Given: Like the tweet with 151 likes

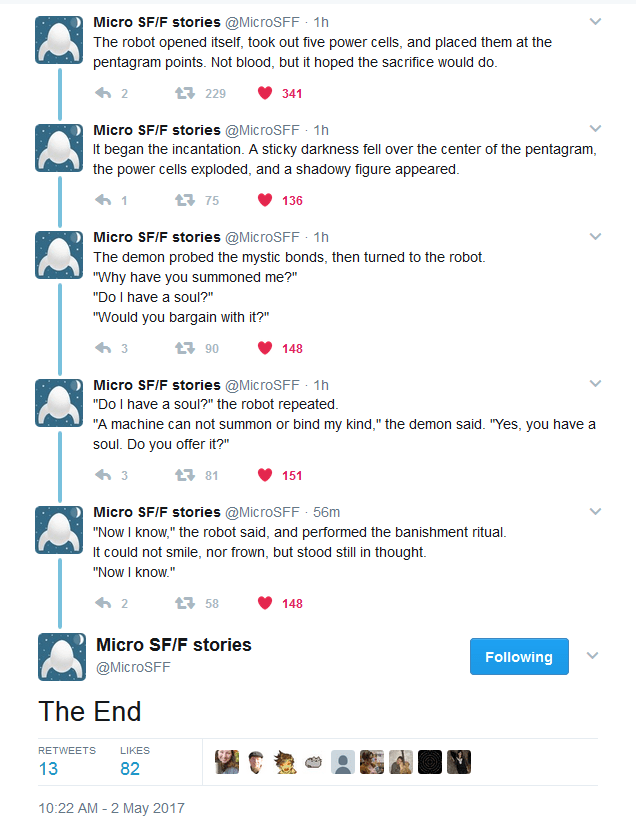Looking at the screenshot, I should [265, 475].
